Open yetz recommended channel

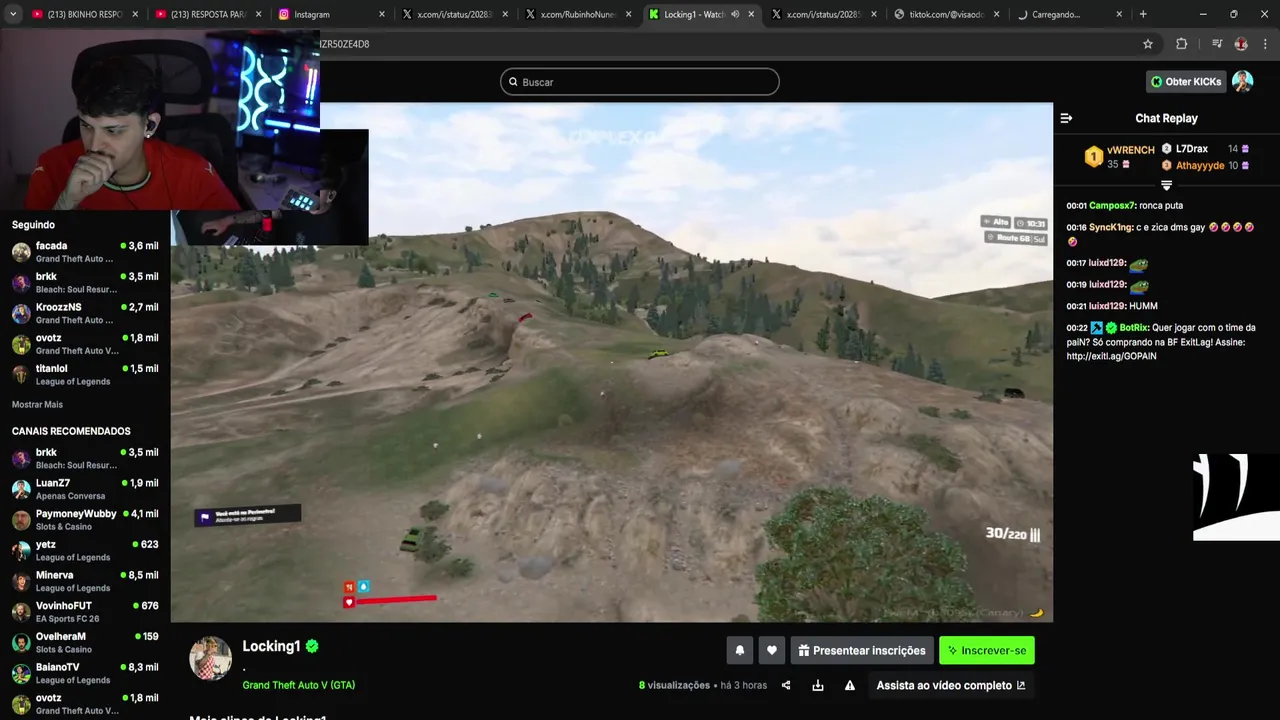pyautogui.click(x=85, y=551)
